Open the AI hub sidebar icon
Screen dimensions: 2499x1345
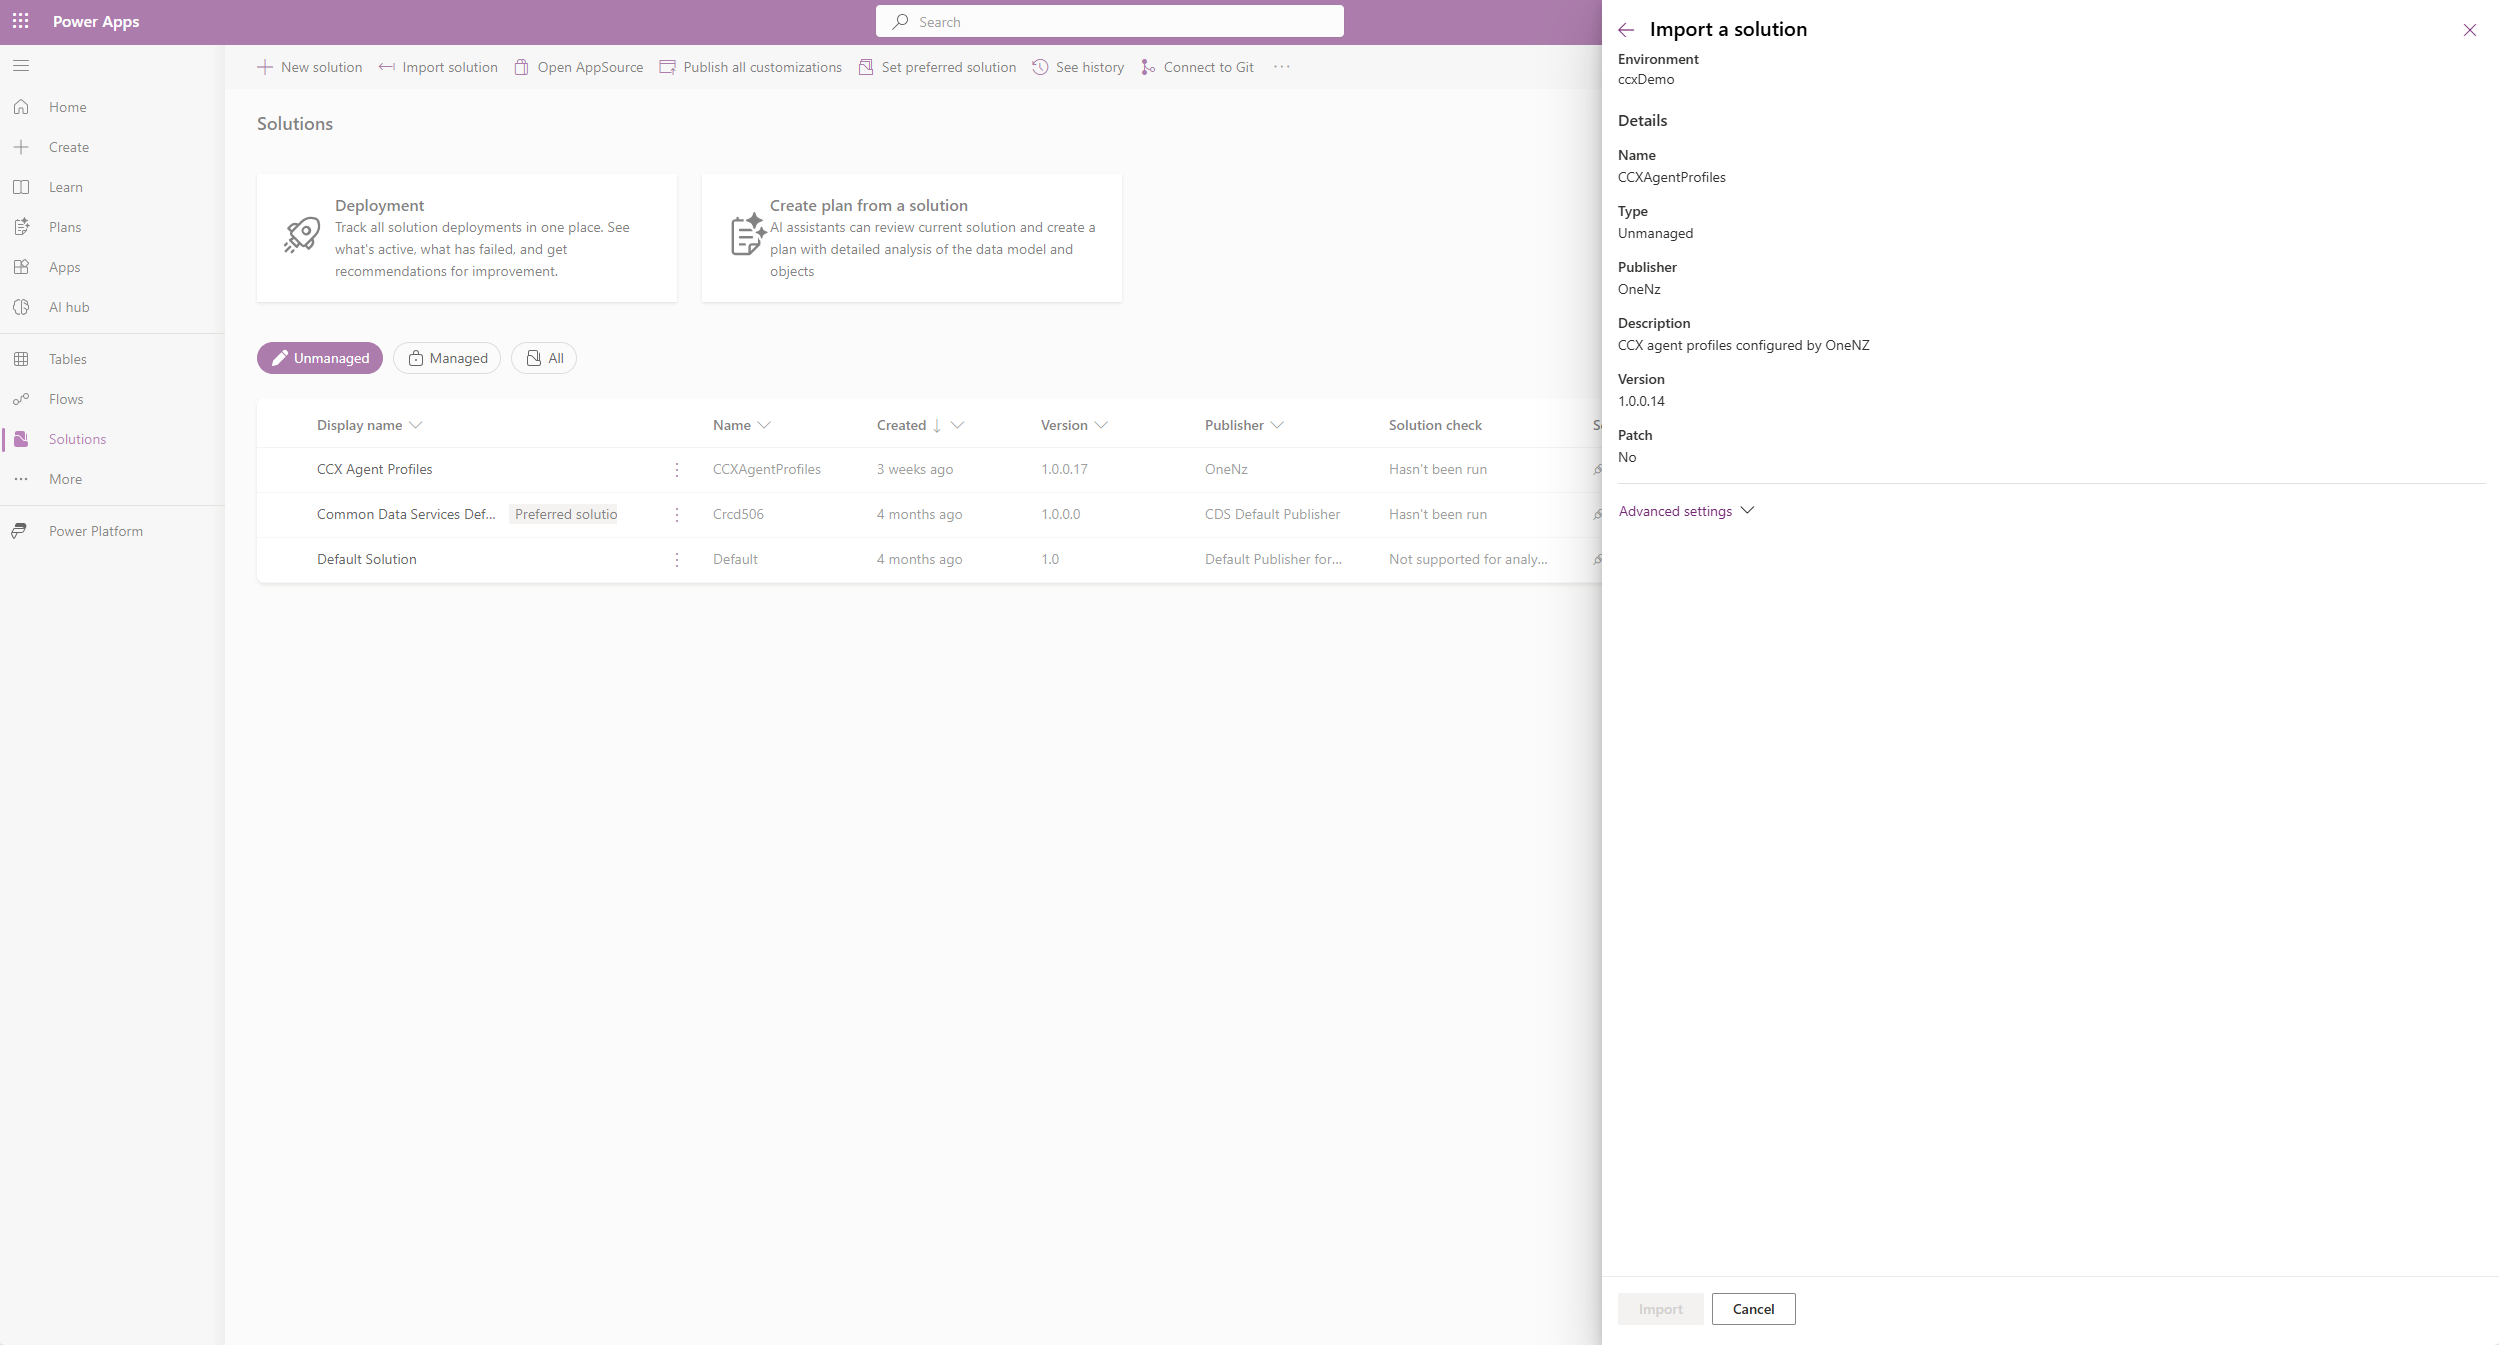21,307
